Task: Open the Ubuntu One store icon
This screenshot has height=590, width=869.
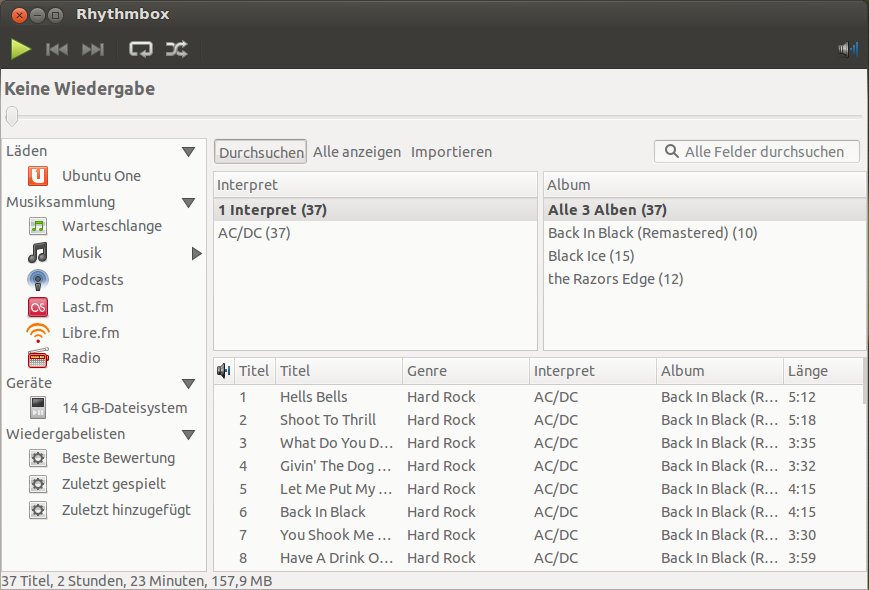Action: [38, 176]
